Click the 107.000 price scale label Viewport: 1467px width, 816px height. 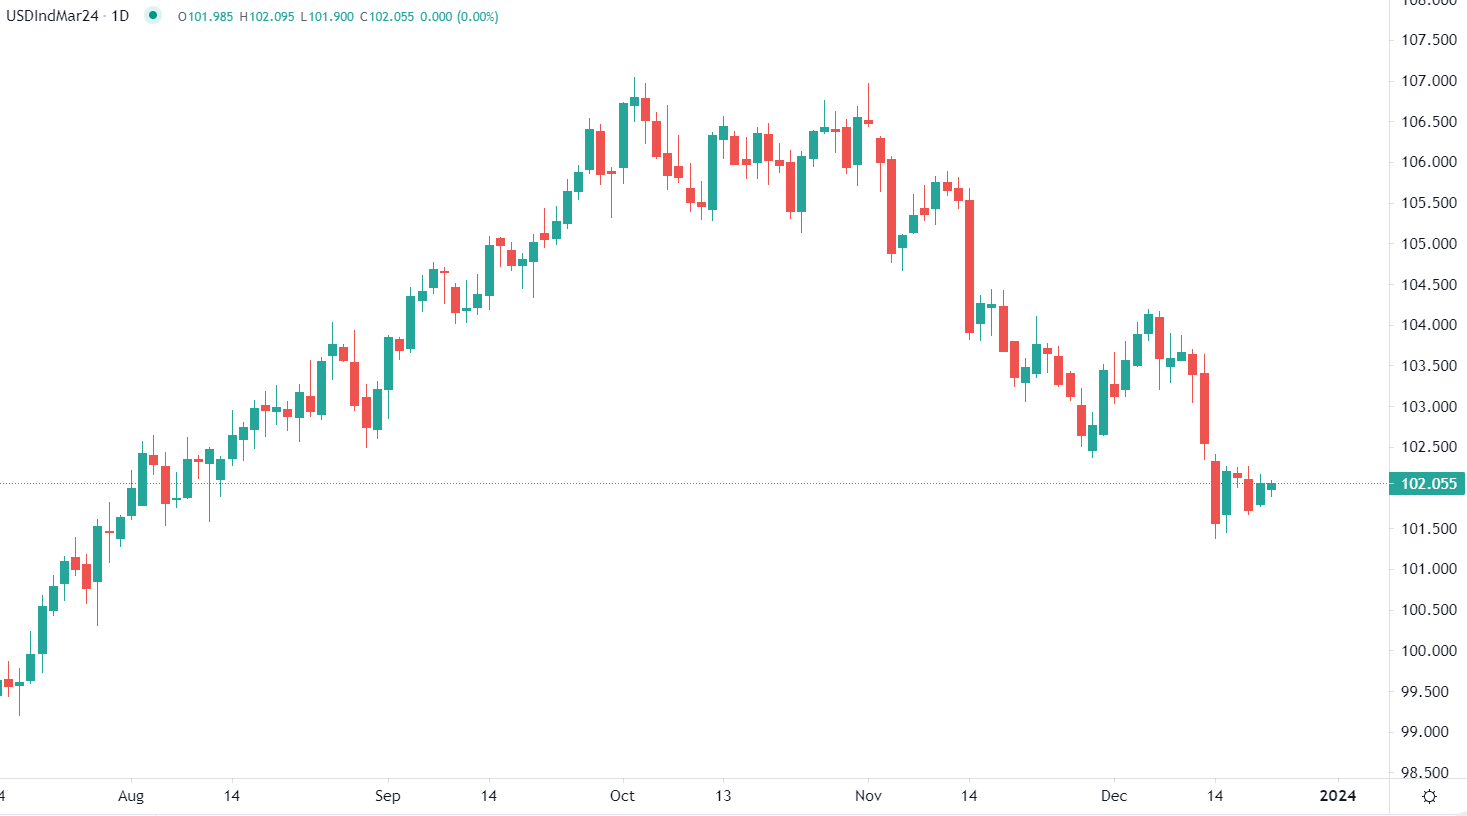1428,81
